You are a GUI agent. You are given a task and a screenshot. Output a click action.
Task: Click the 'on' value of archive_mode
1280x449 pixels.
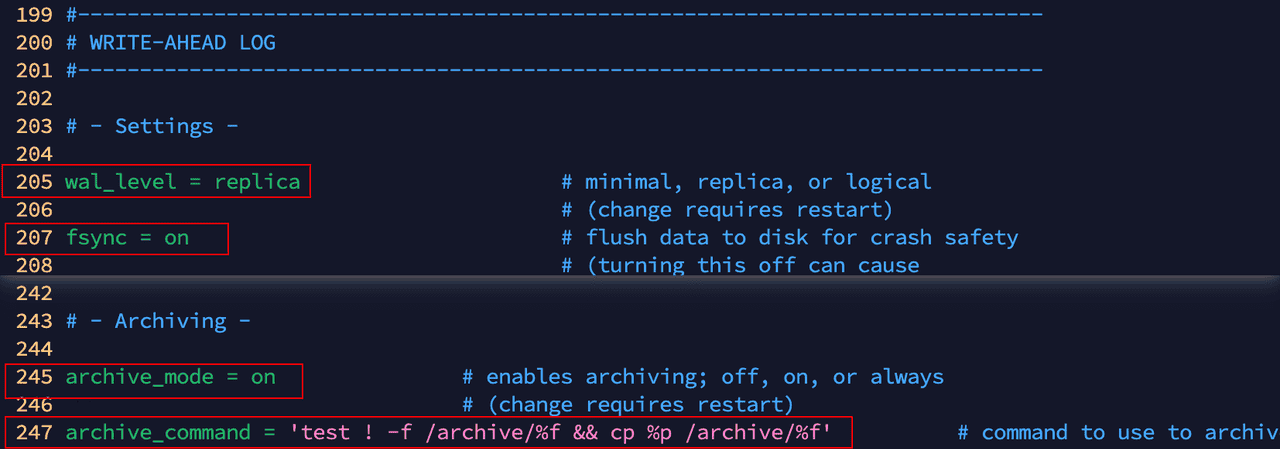[263, 377]
